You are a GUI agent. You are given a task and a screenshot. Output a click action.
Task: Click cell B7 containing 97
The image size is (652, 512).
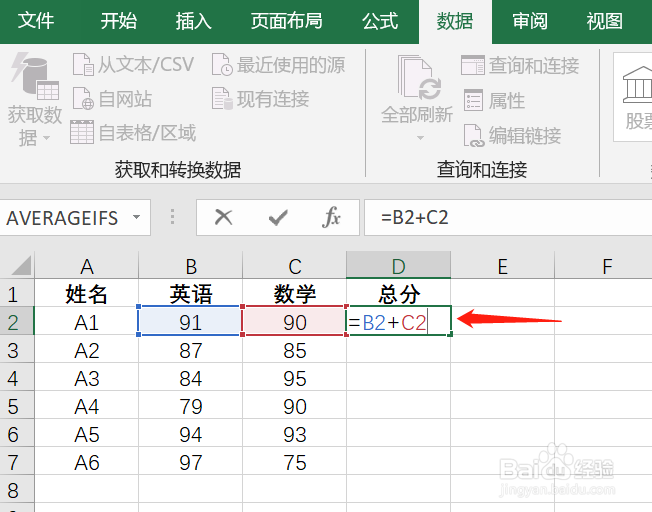tap(190, 463)
